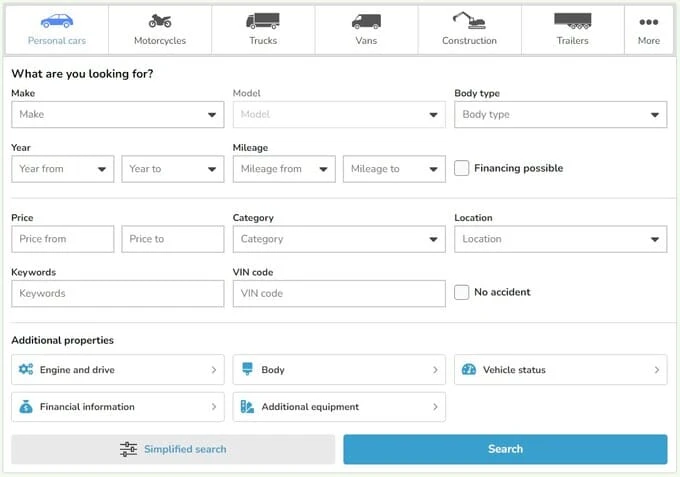Switch to the Trucks tab label
680x477 pixels.
tap(263, 40)
